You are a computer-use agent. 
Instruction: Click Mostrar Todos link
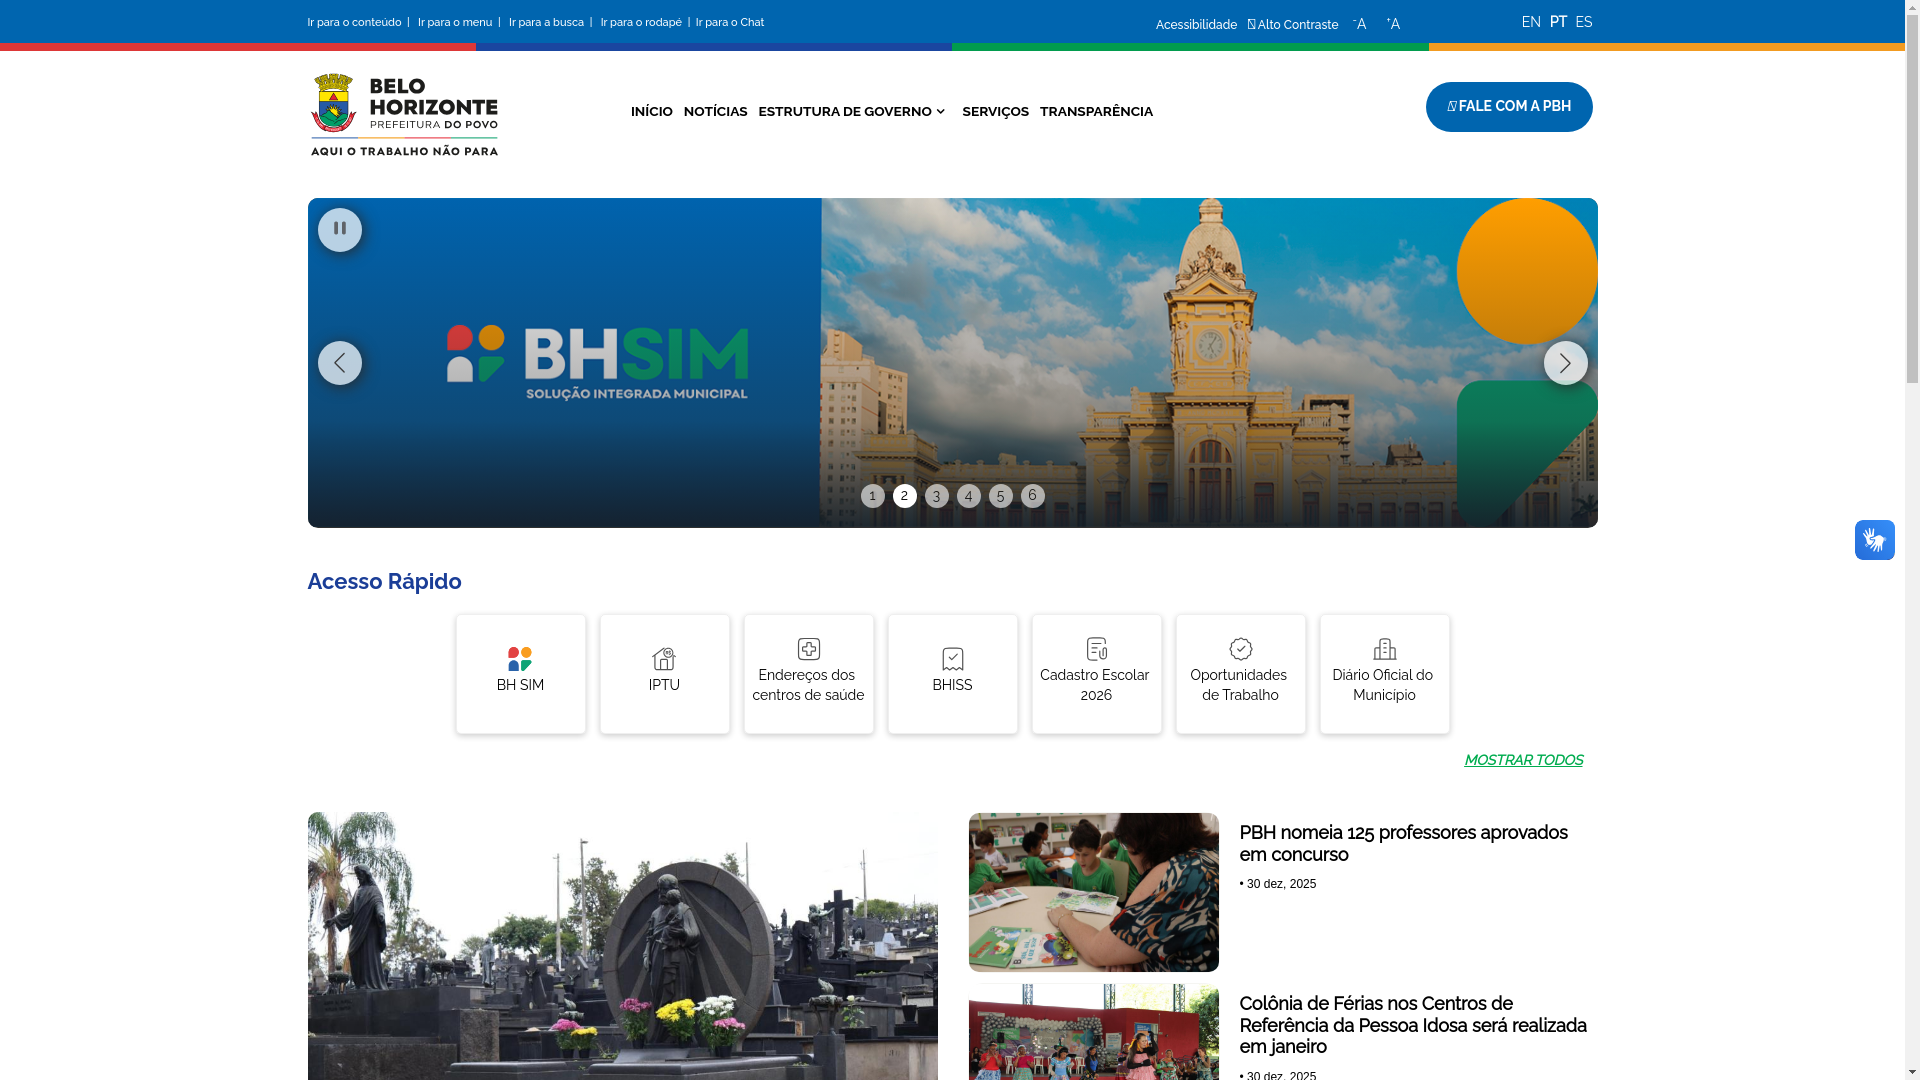1523,761
